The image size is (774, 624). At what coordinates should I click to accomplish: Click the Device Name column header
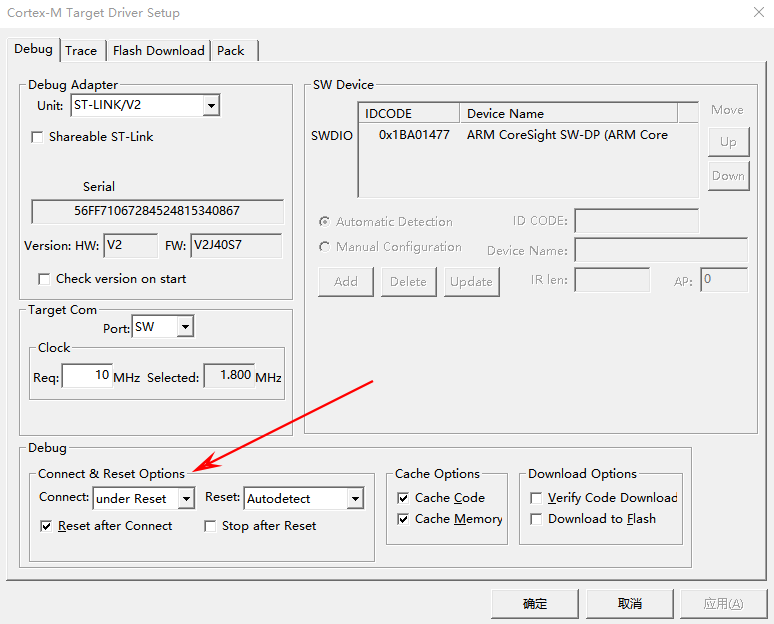pos(569,114)
